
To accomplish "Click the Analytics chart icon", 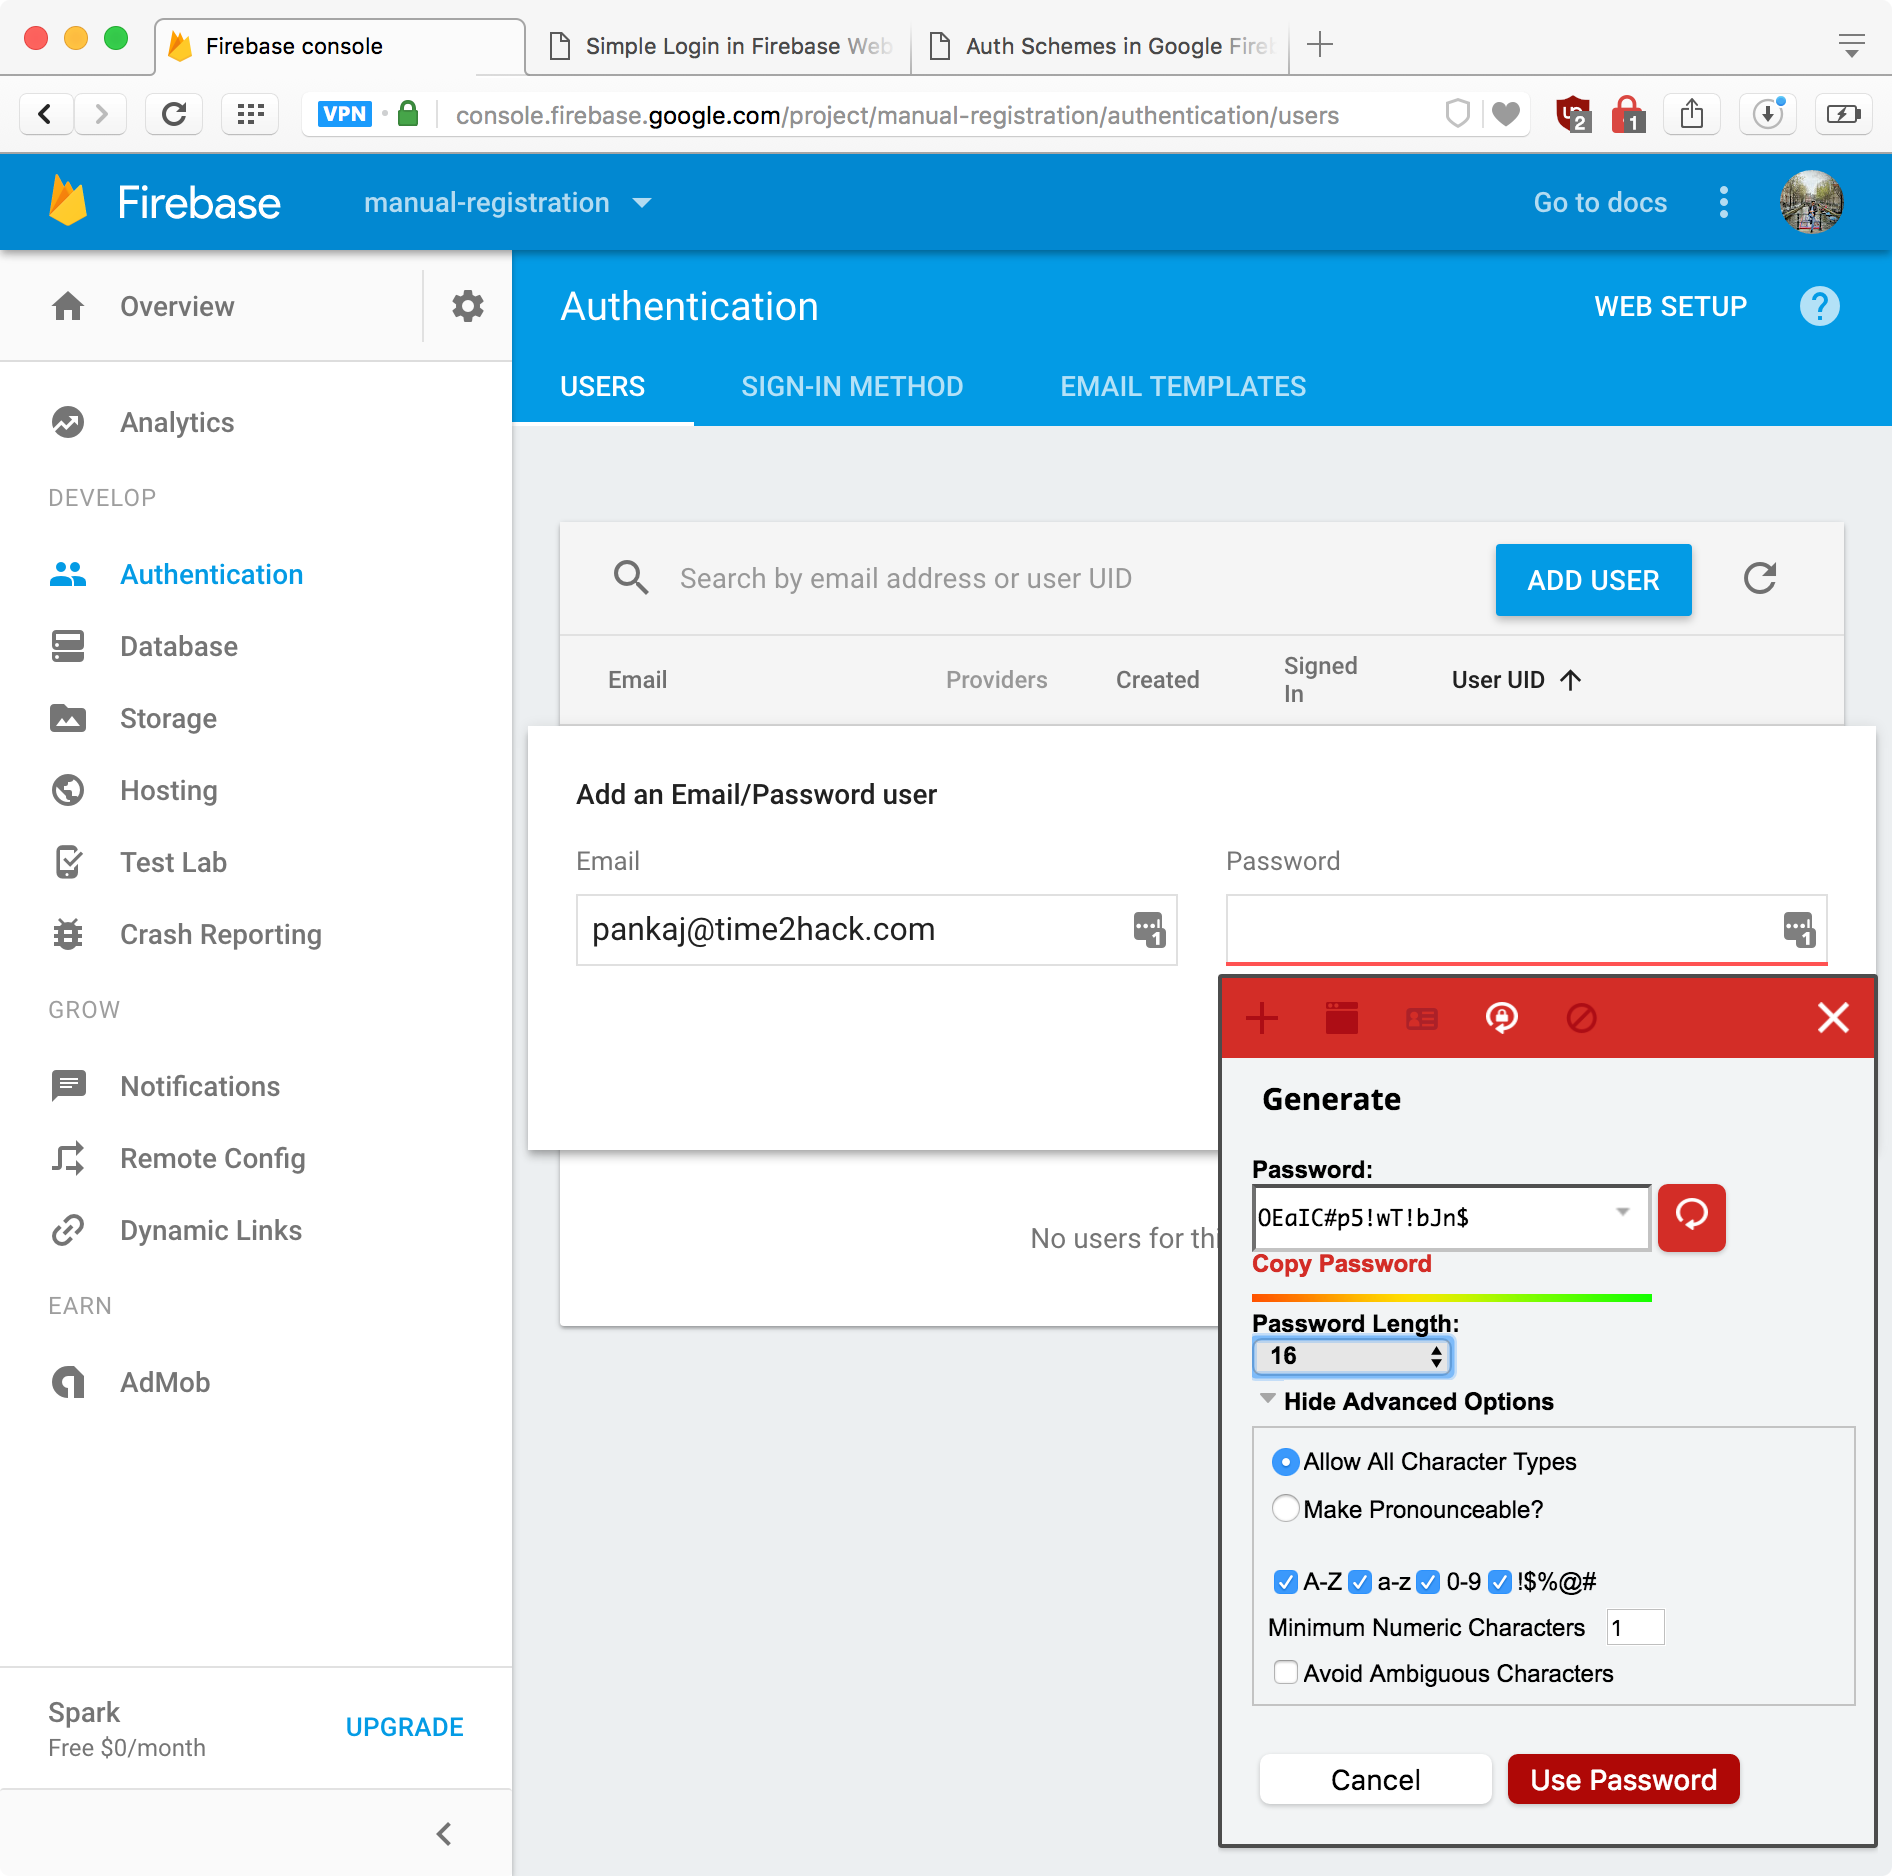I will point(68,422).
